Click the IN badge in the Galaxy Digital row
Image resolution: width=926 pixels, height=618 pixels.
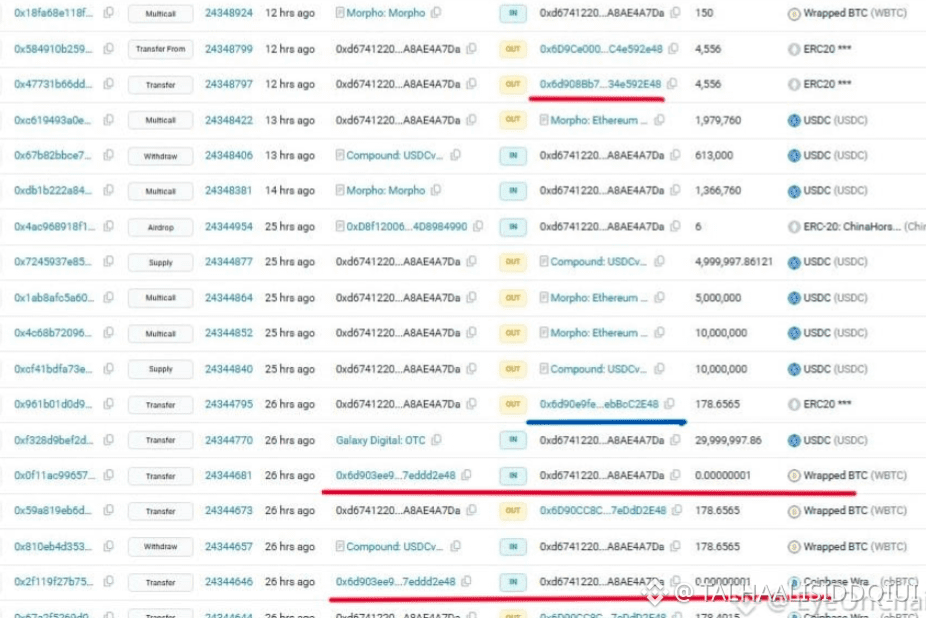point(513,440)
